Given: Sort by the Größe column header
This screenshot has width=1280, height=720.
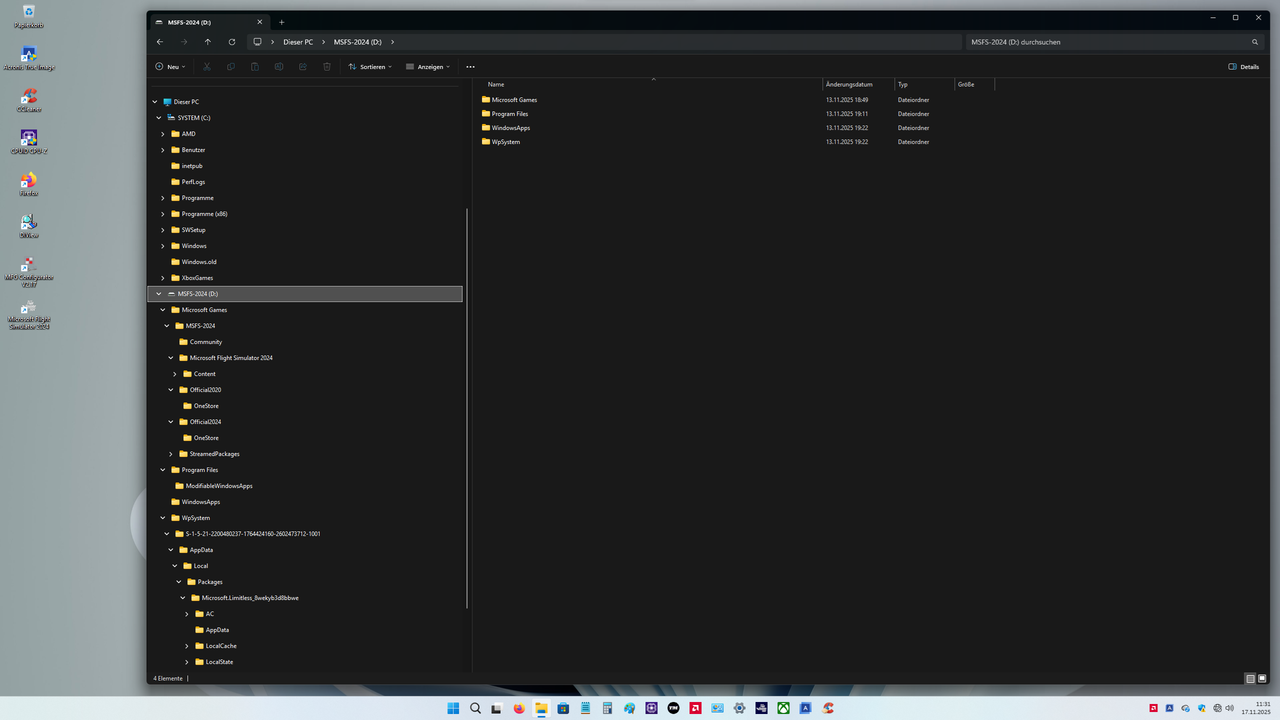Looking at the screenshot, I should pyautogui.click(x=966, y=84).
